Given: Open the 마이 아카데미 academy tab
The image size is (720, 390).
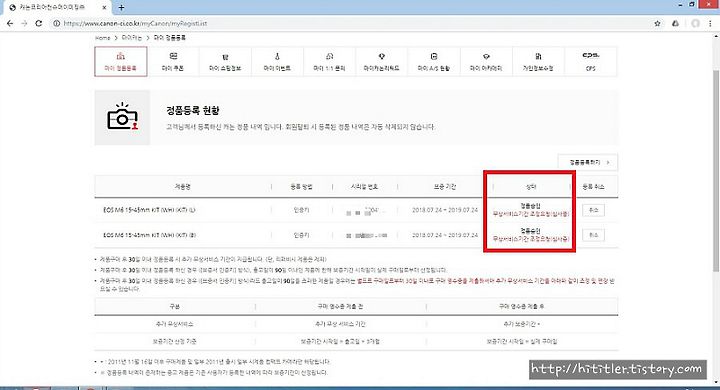Looking at the screenshot, I should coord(486,62).
